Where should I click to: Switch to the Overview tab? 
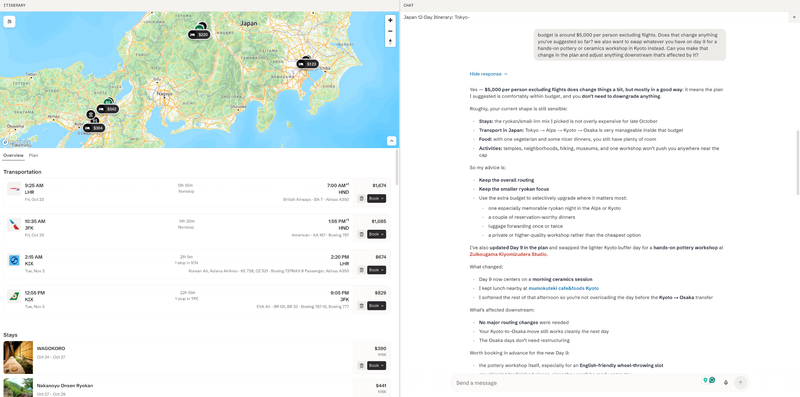point(13,155)
